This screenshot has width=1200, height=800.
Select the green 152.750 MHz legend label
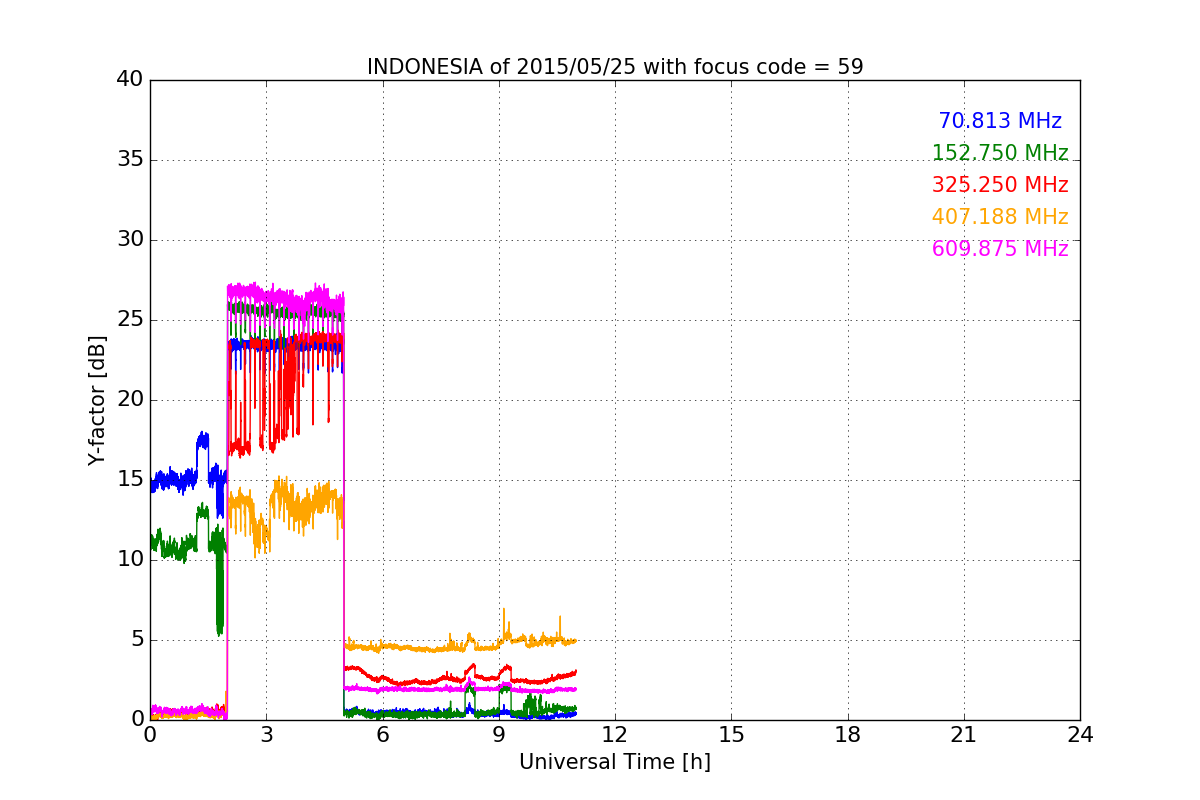point(1000,153)
